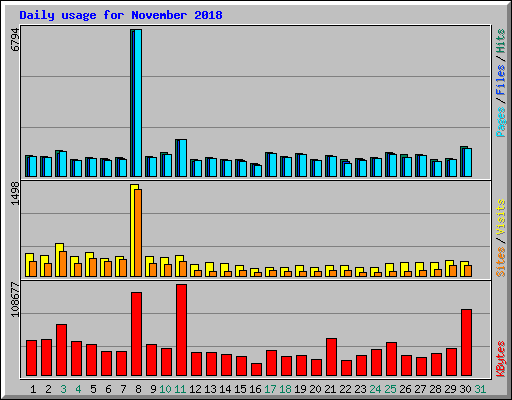Image resolution: width=512 pixels, height=400 pixels.
Task: Click the yellow visits bar for day 3
Action: click(58, 260)
